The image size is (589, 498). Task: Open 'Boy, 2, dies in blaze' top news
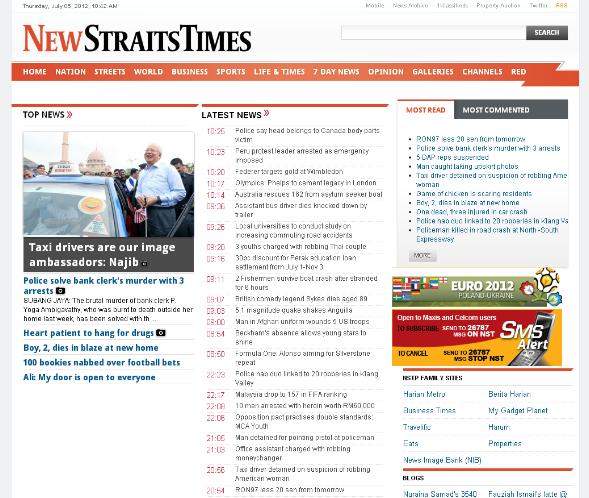click(91, 348)
